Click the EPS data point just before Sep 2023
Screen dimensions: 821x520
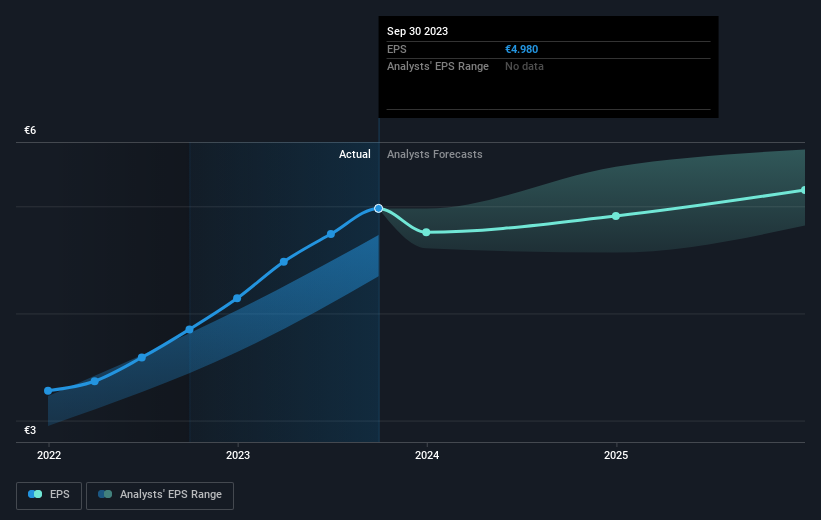[331, 234]
